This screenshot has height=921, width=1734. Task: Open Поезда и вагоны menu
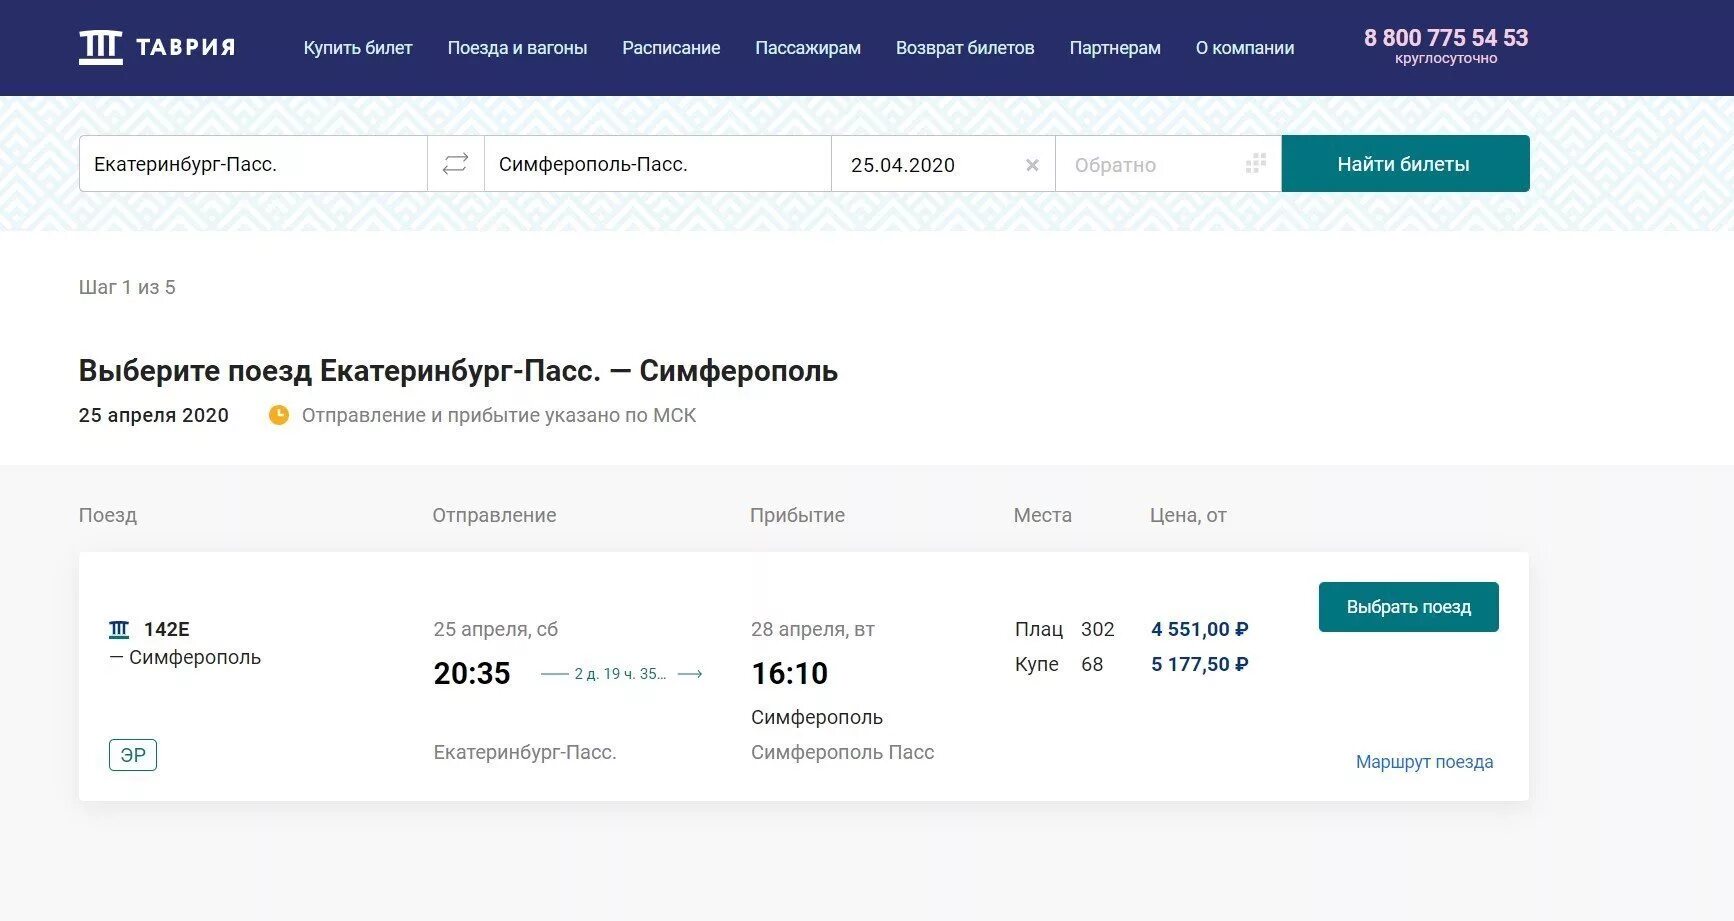click(517, 48)
